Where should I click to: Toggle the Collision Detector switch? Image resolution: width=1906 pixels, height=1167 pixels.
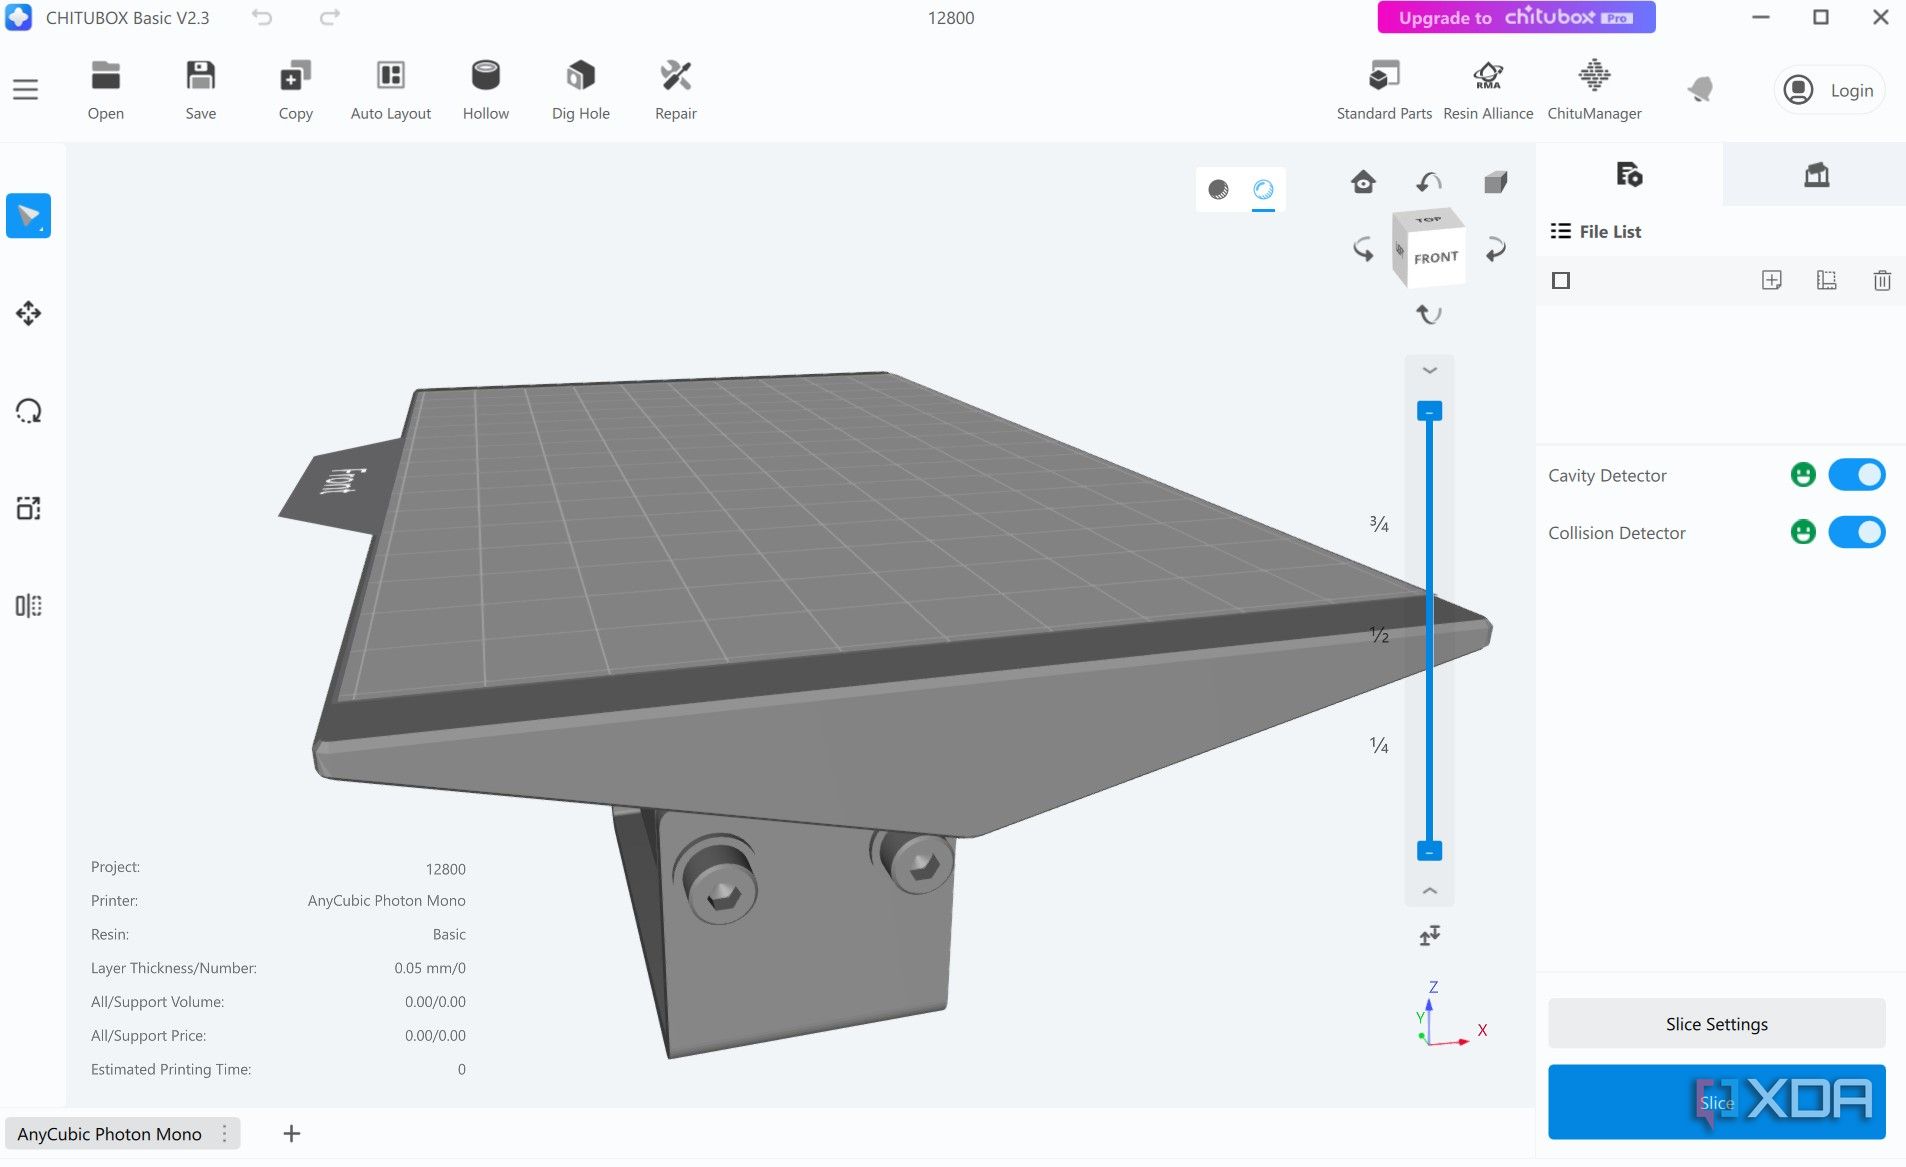tap(1857, 532)
